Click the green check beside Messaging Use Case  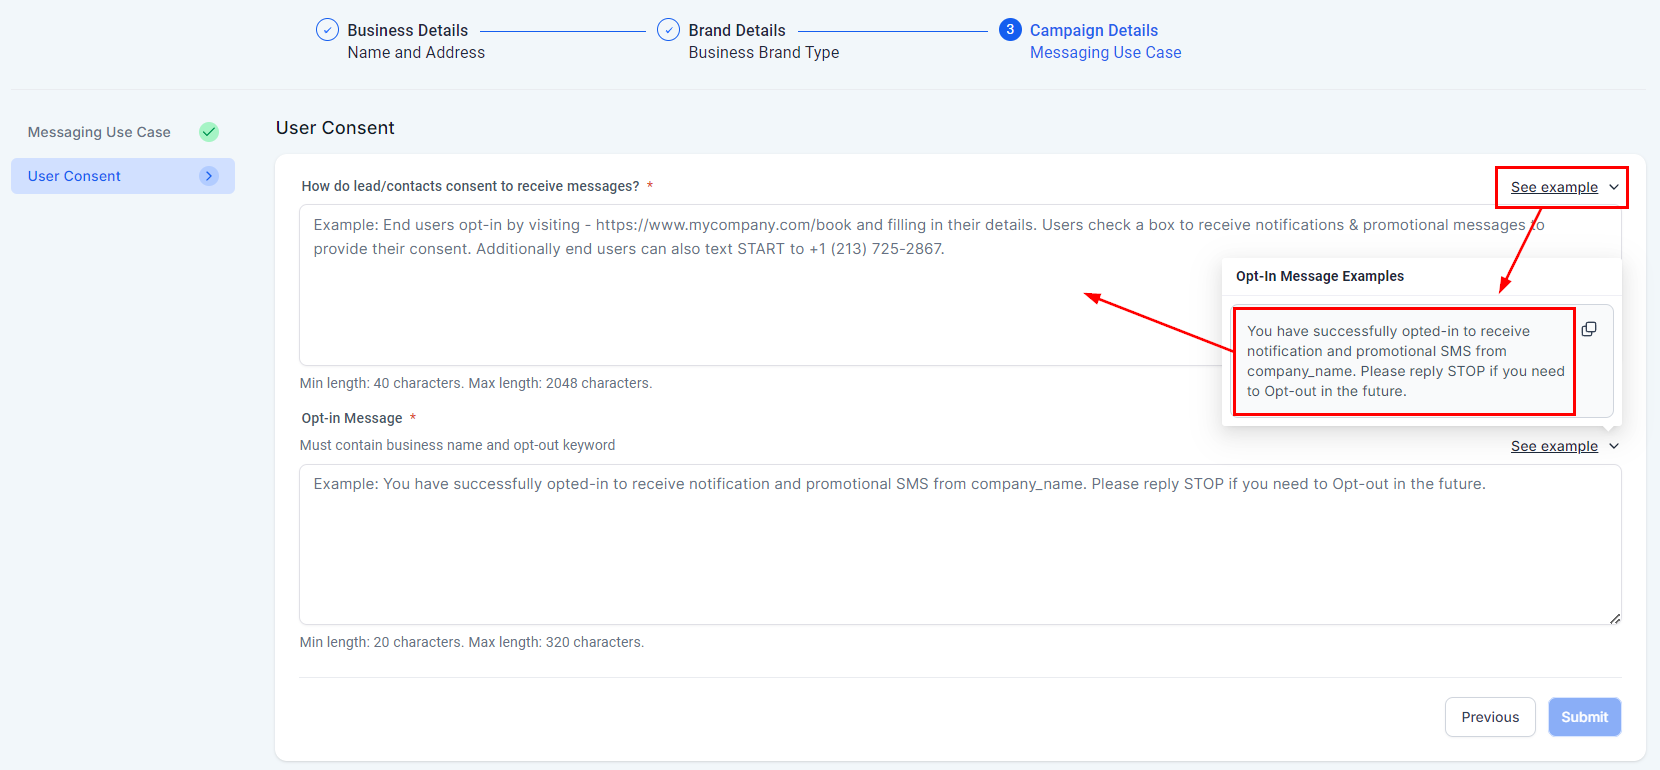pyautogui.click(x=209, y=132)
